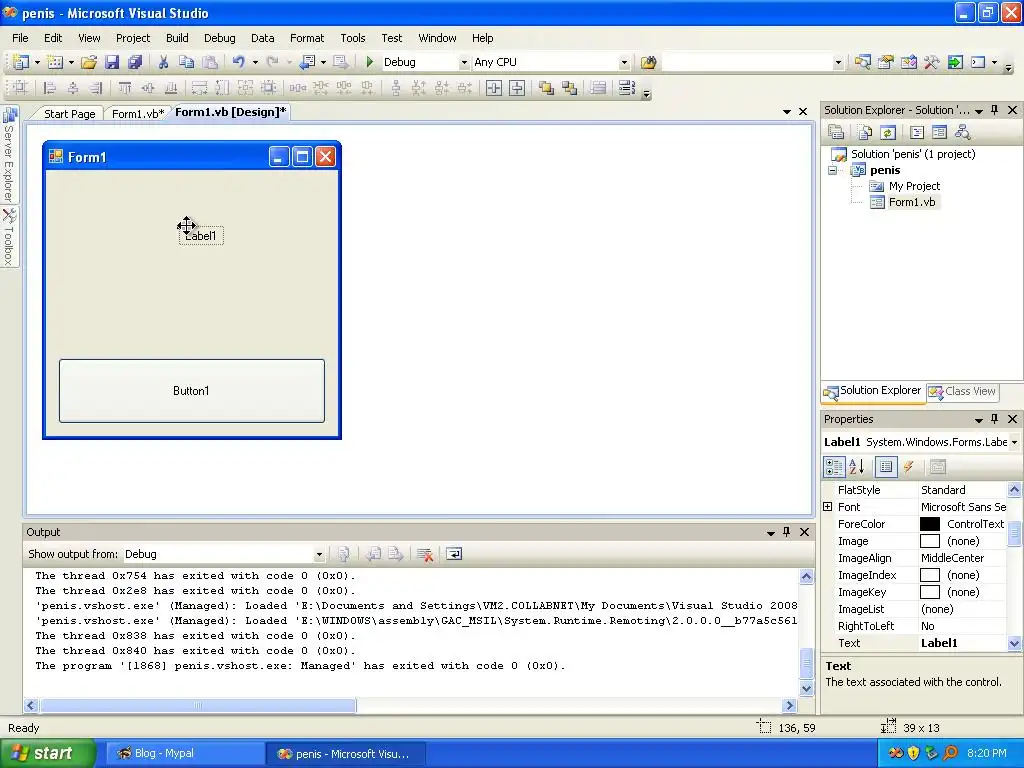Select the Label1 control on the form

[x=201, y=236]
